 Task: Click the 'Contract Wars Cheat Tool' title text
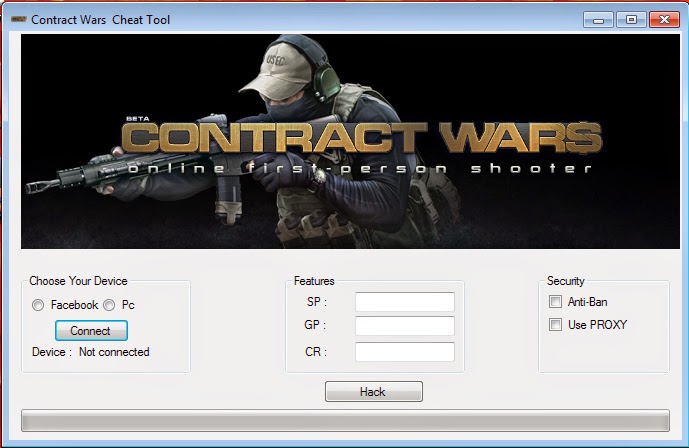pos(101,20)
